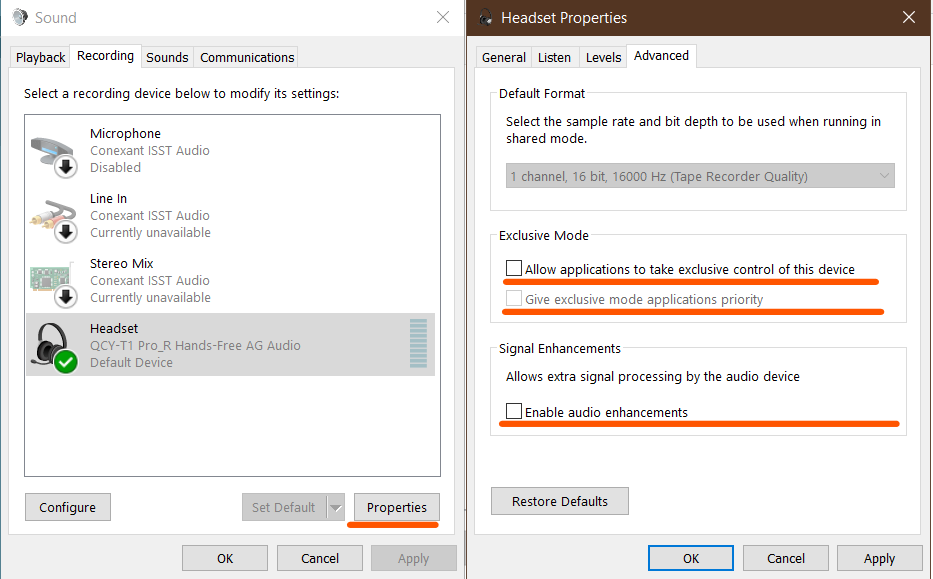Open the Communications tab
Viewport: 933px width, 579px height.
[247, 57]
